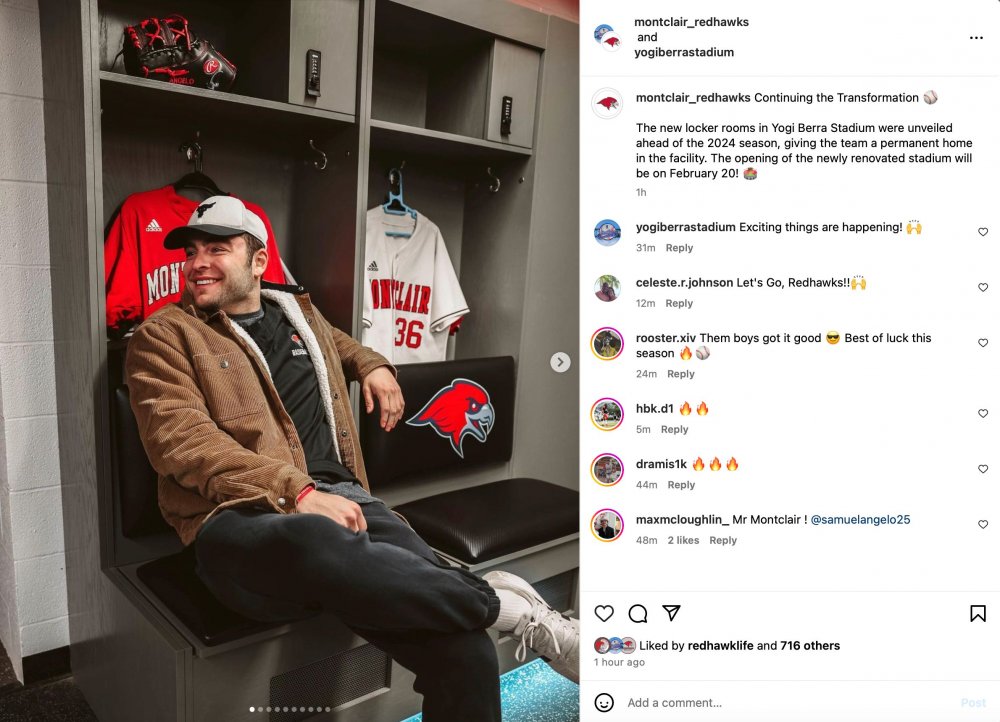Viewport: 1000px width, 722px height.
Task: Advance to the next photo with arrow
Action: pos(560,362)
